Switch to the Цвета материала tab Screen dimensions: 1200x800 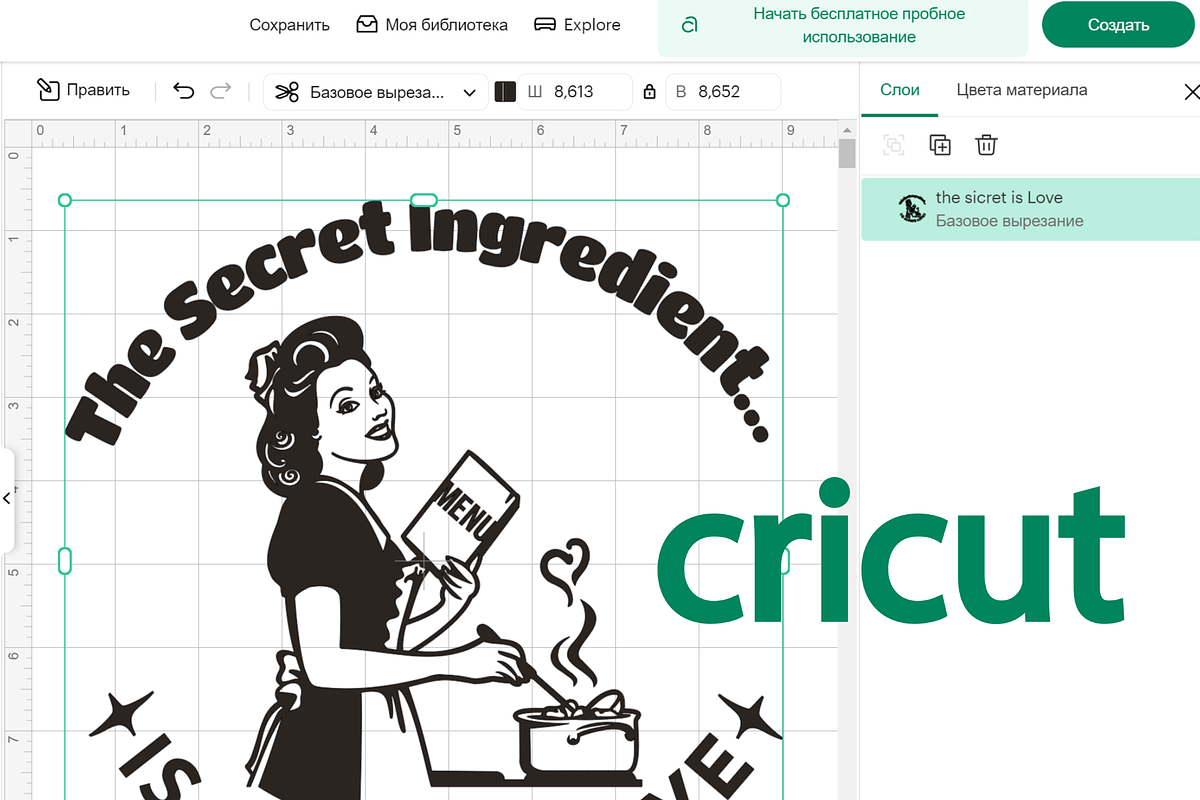pyautogui.click(x=1022, y=90)
